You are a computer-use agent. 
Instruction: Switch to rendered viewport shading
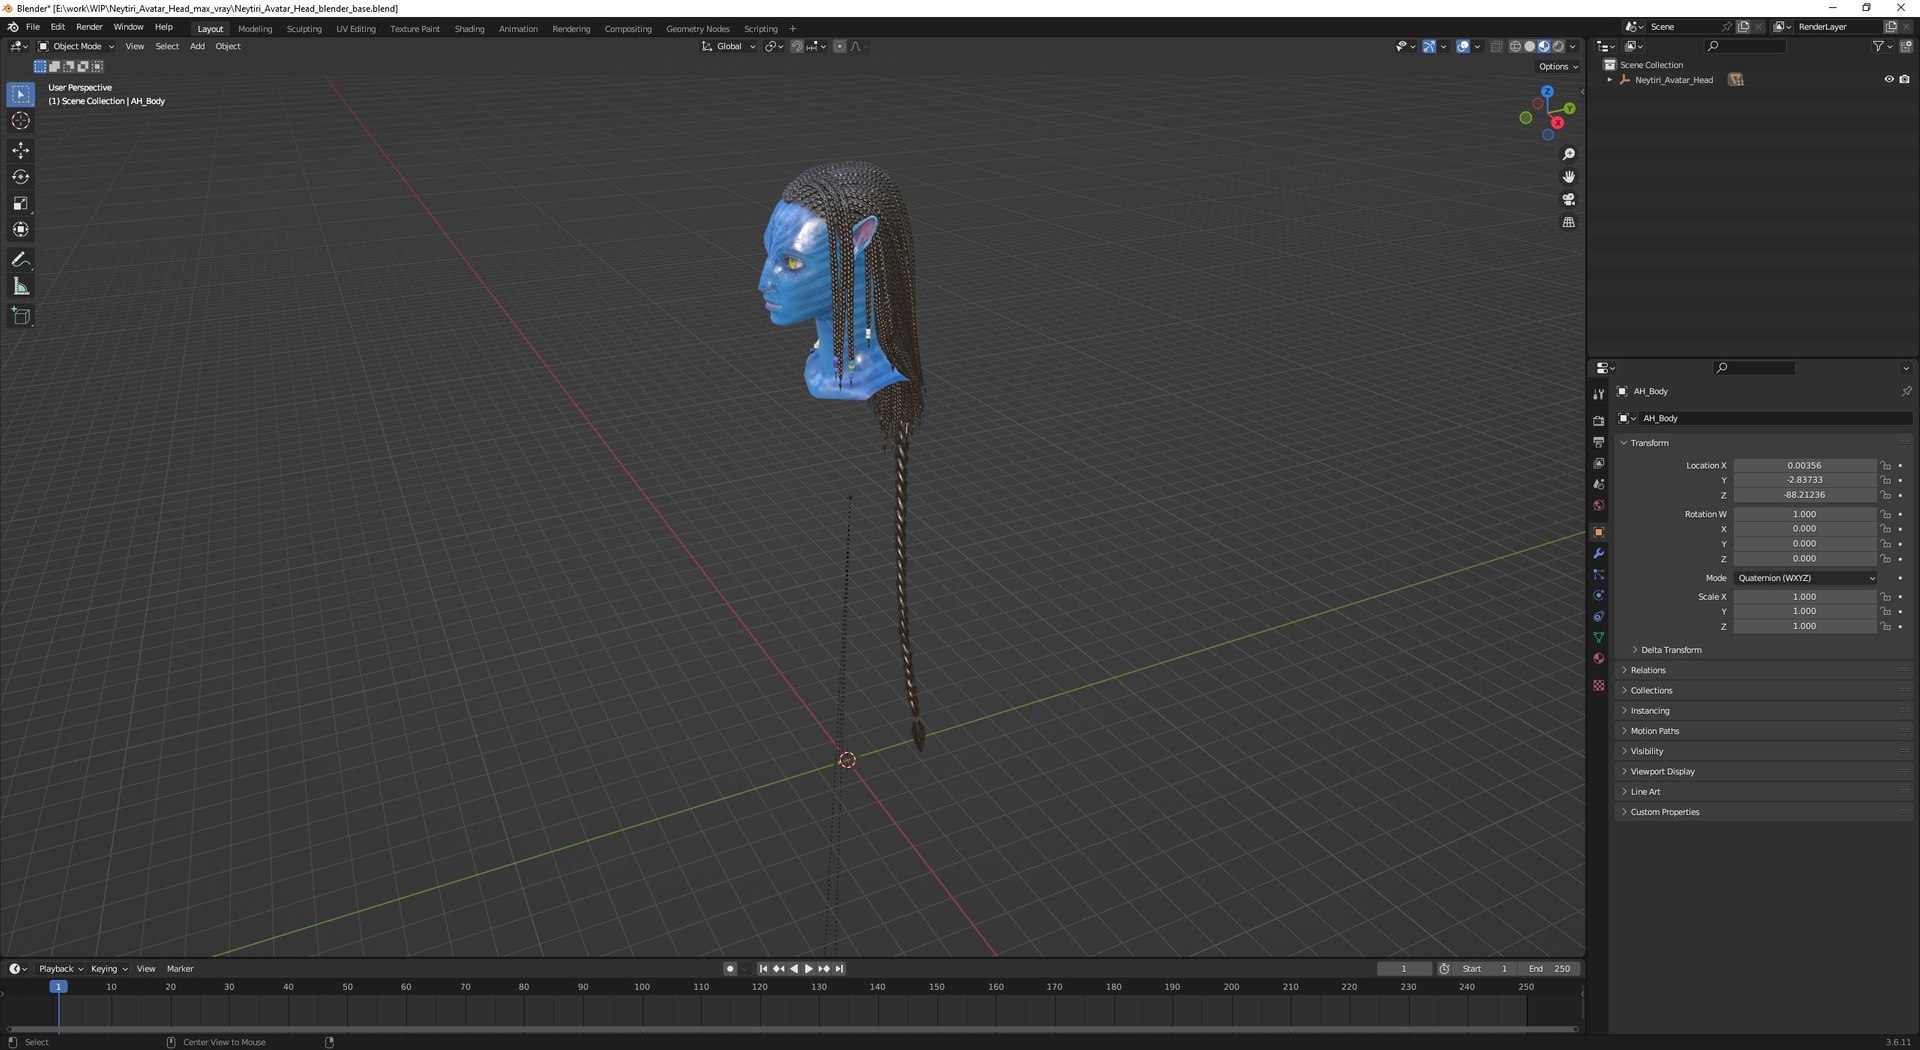point(1558,46)
